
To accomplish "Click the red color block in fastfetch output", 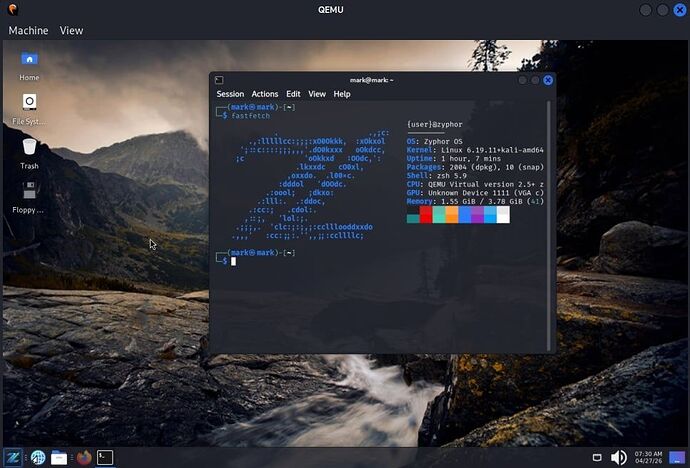I will click(426, 215).
